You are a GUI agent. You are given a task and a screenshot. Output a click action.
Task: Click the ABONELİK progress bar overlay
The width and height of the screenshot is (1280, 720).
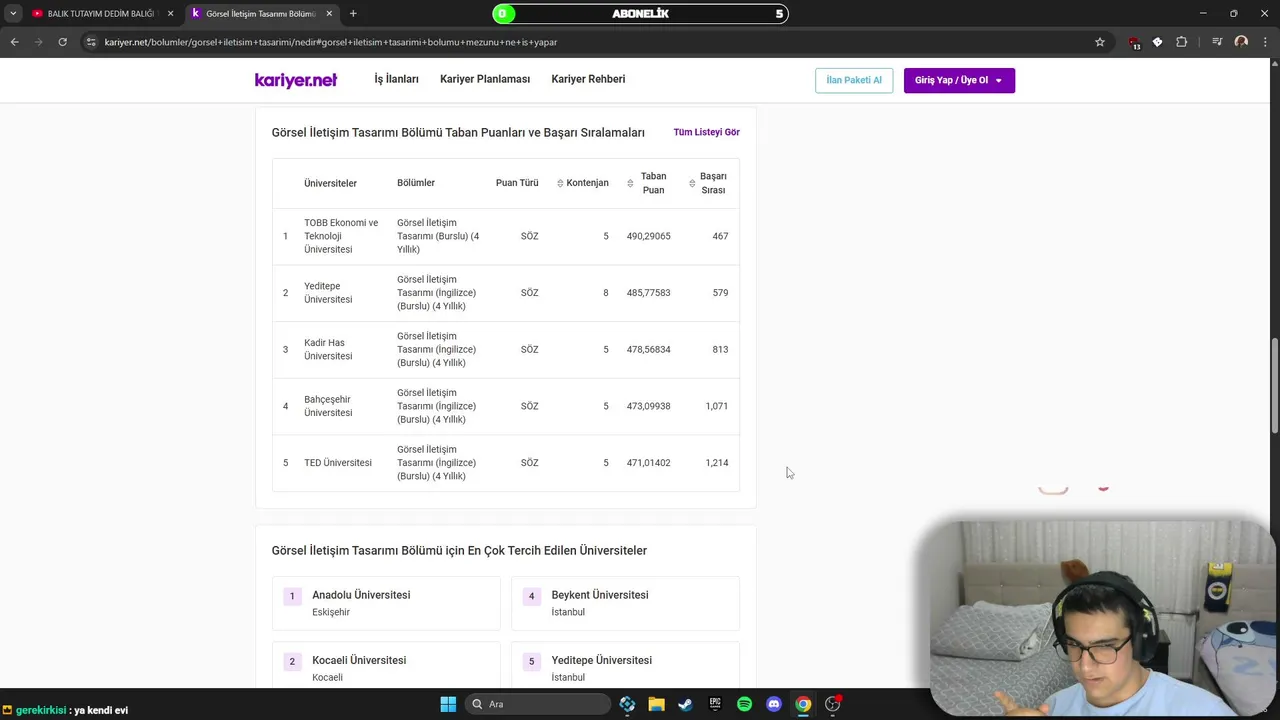tap(640, 14)
